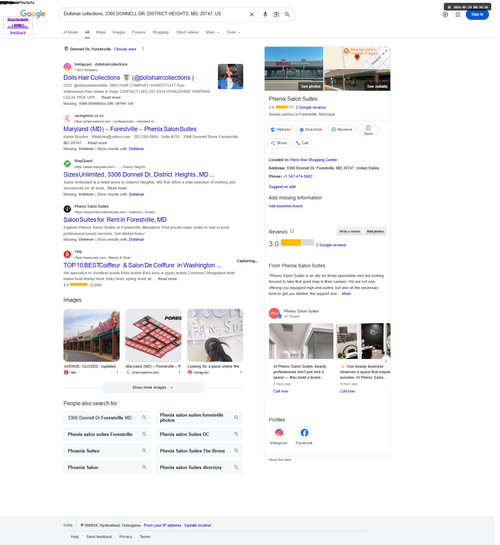Expand the Tools dropdown
Screen dimensions: 500x545
(233, 32)
